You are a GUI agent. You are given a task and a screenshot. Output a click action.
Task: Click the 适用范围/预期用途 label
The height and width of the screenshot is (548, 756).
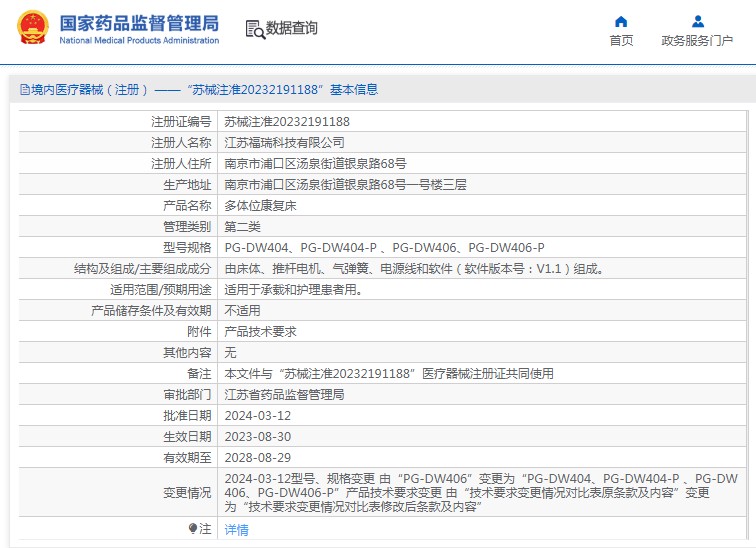pos(161,290)
